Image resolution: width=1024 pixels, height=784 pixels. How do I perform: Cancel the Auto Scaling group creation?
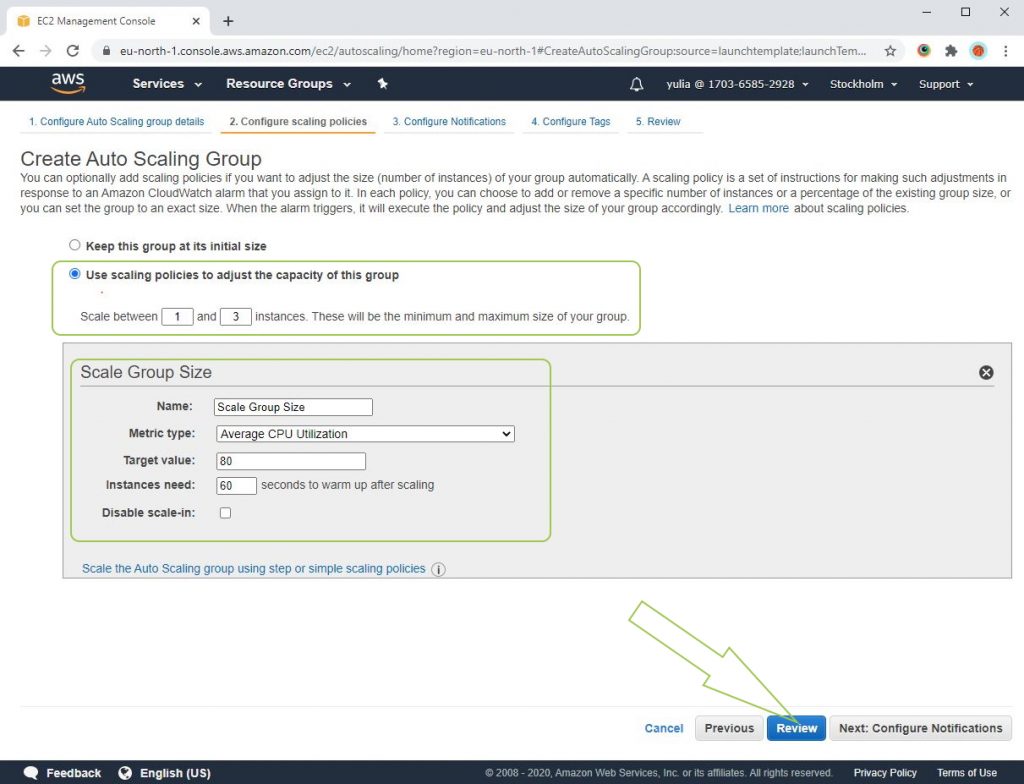(x=664, y=728)
